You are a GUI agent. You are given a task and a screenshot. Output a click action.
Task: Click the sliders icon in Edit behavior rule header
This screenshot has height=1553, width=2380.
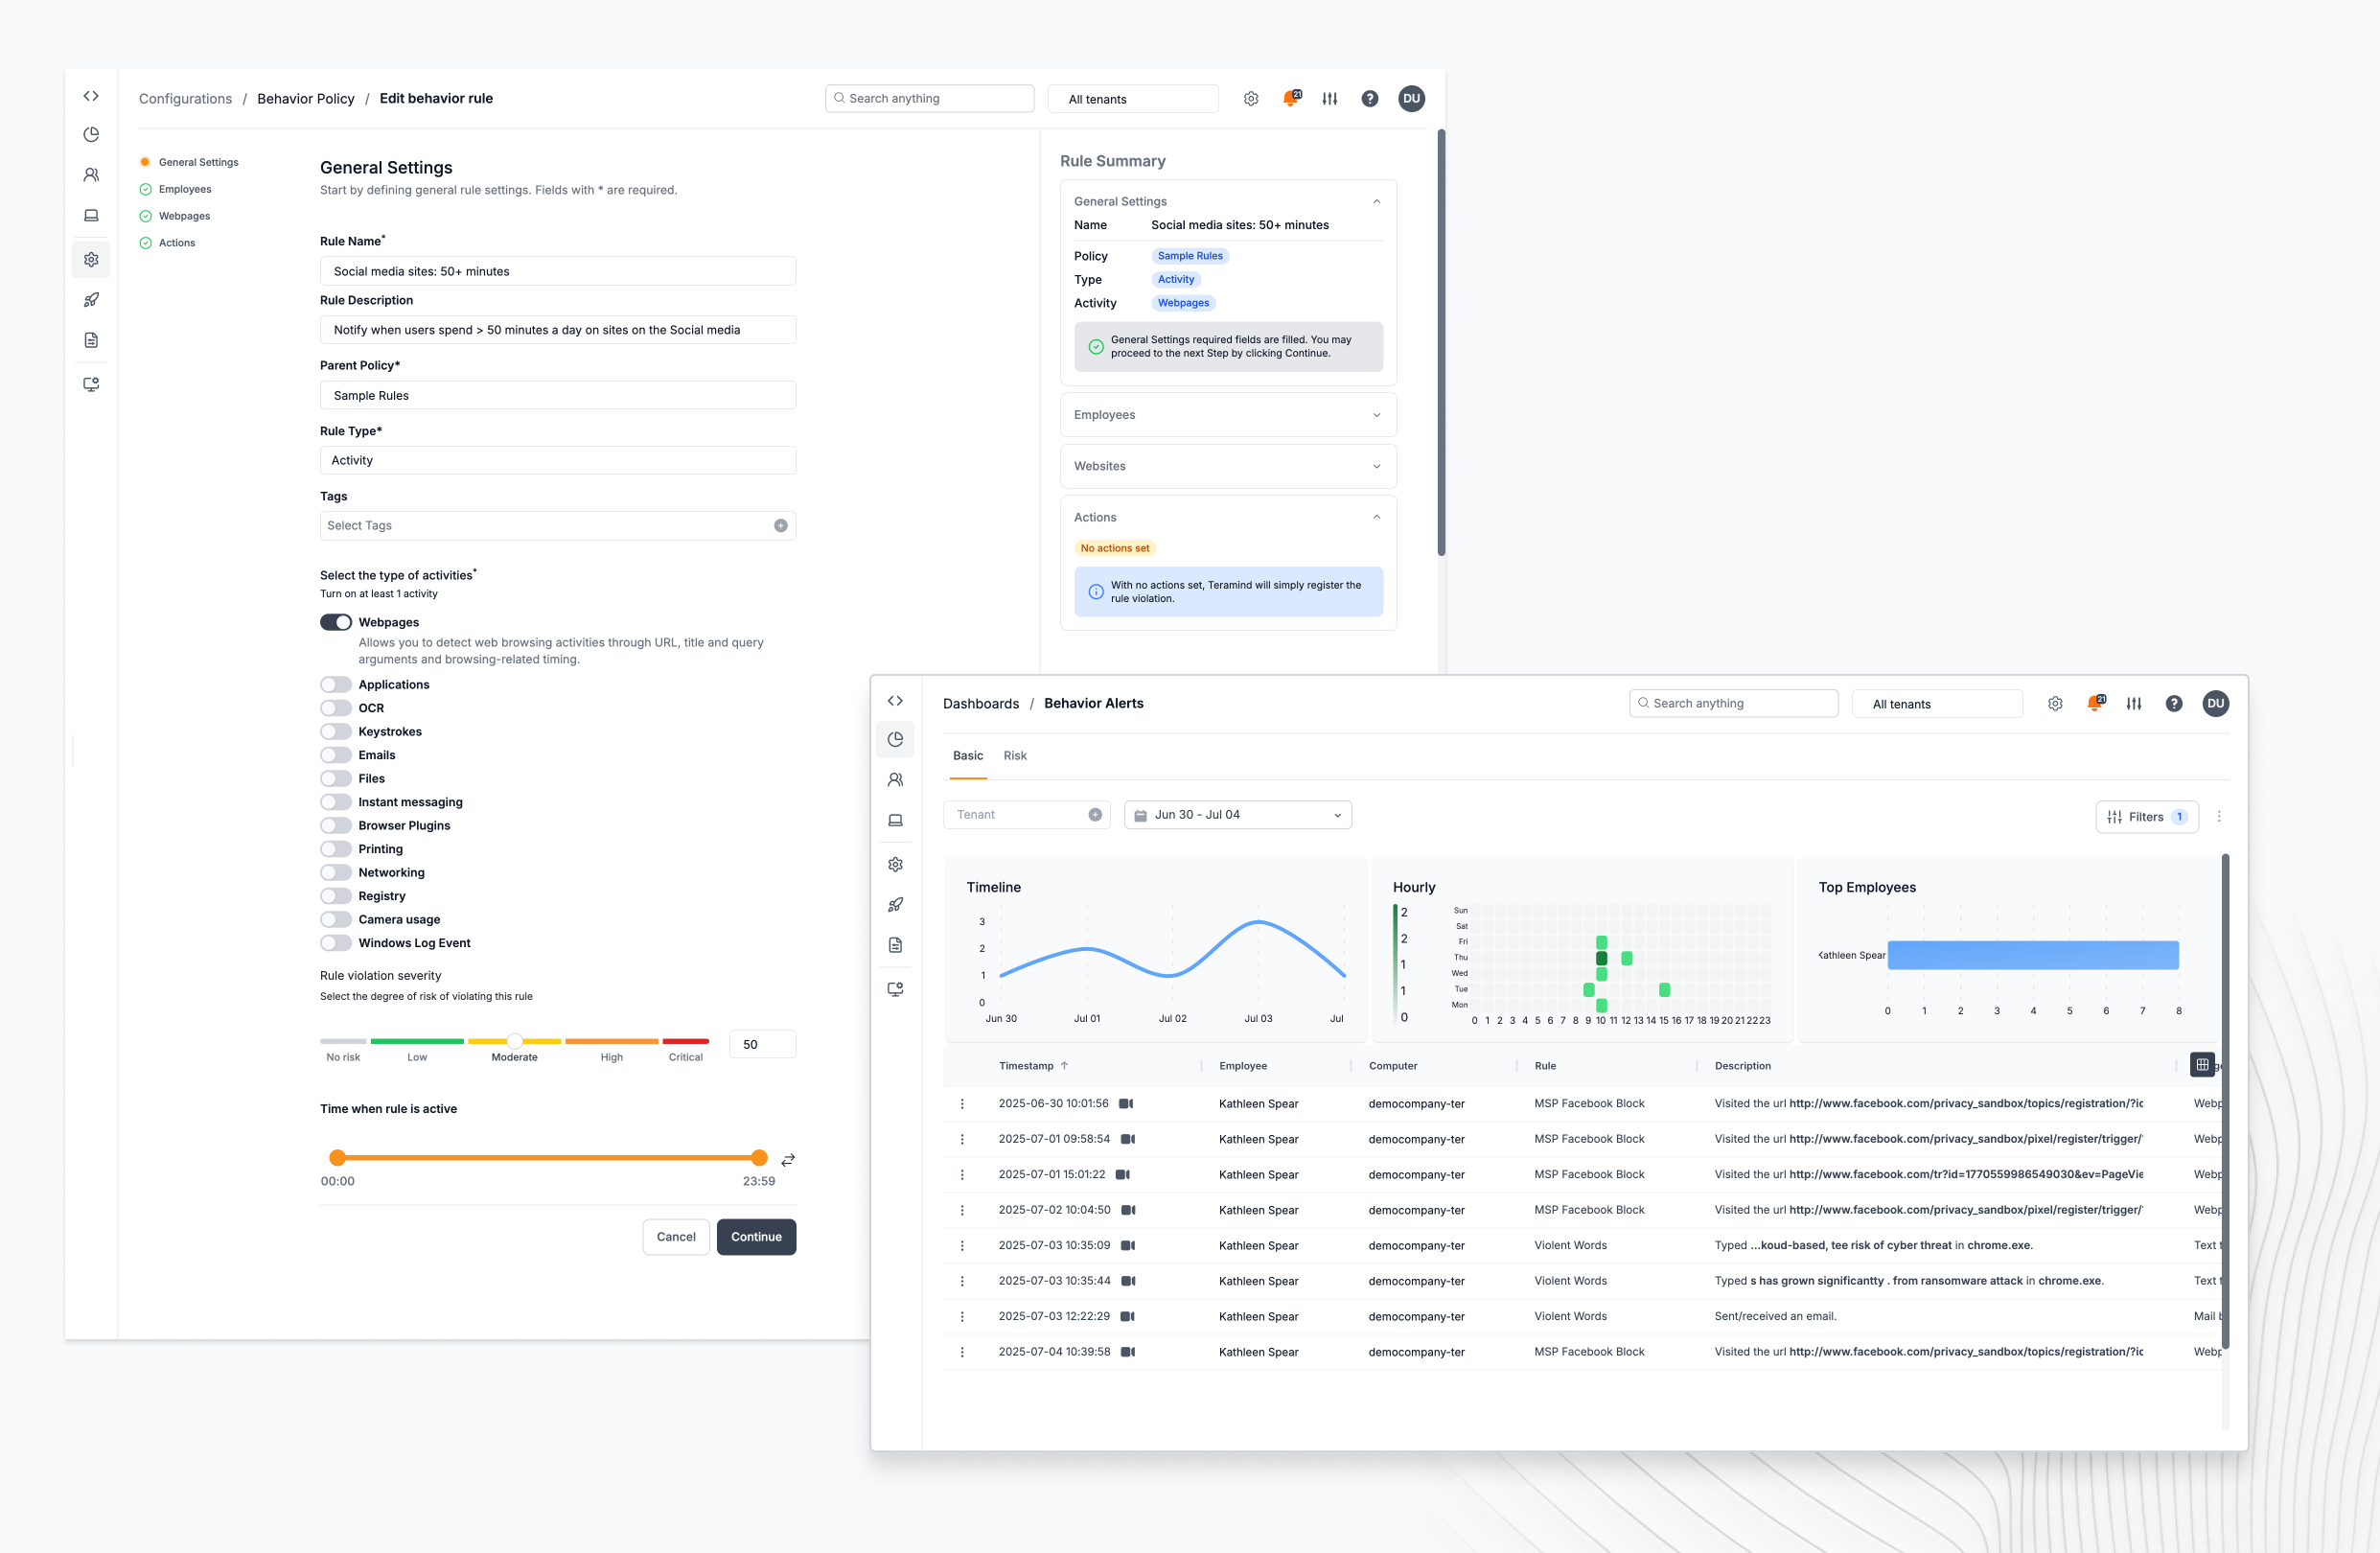pos(1329,99)
